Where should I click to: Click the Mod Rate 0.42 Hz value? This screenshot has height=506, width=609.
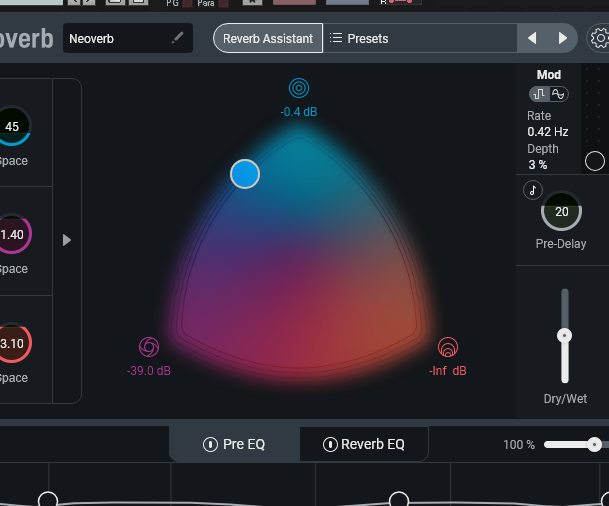(548, 132)
